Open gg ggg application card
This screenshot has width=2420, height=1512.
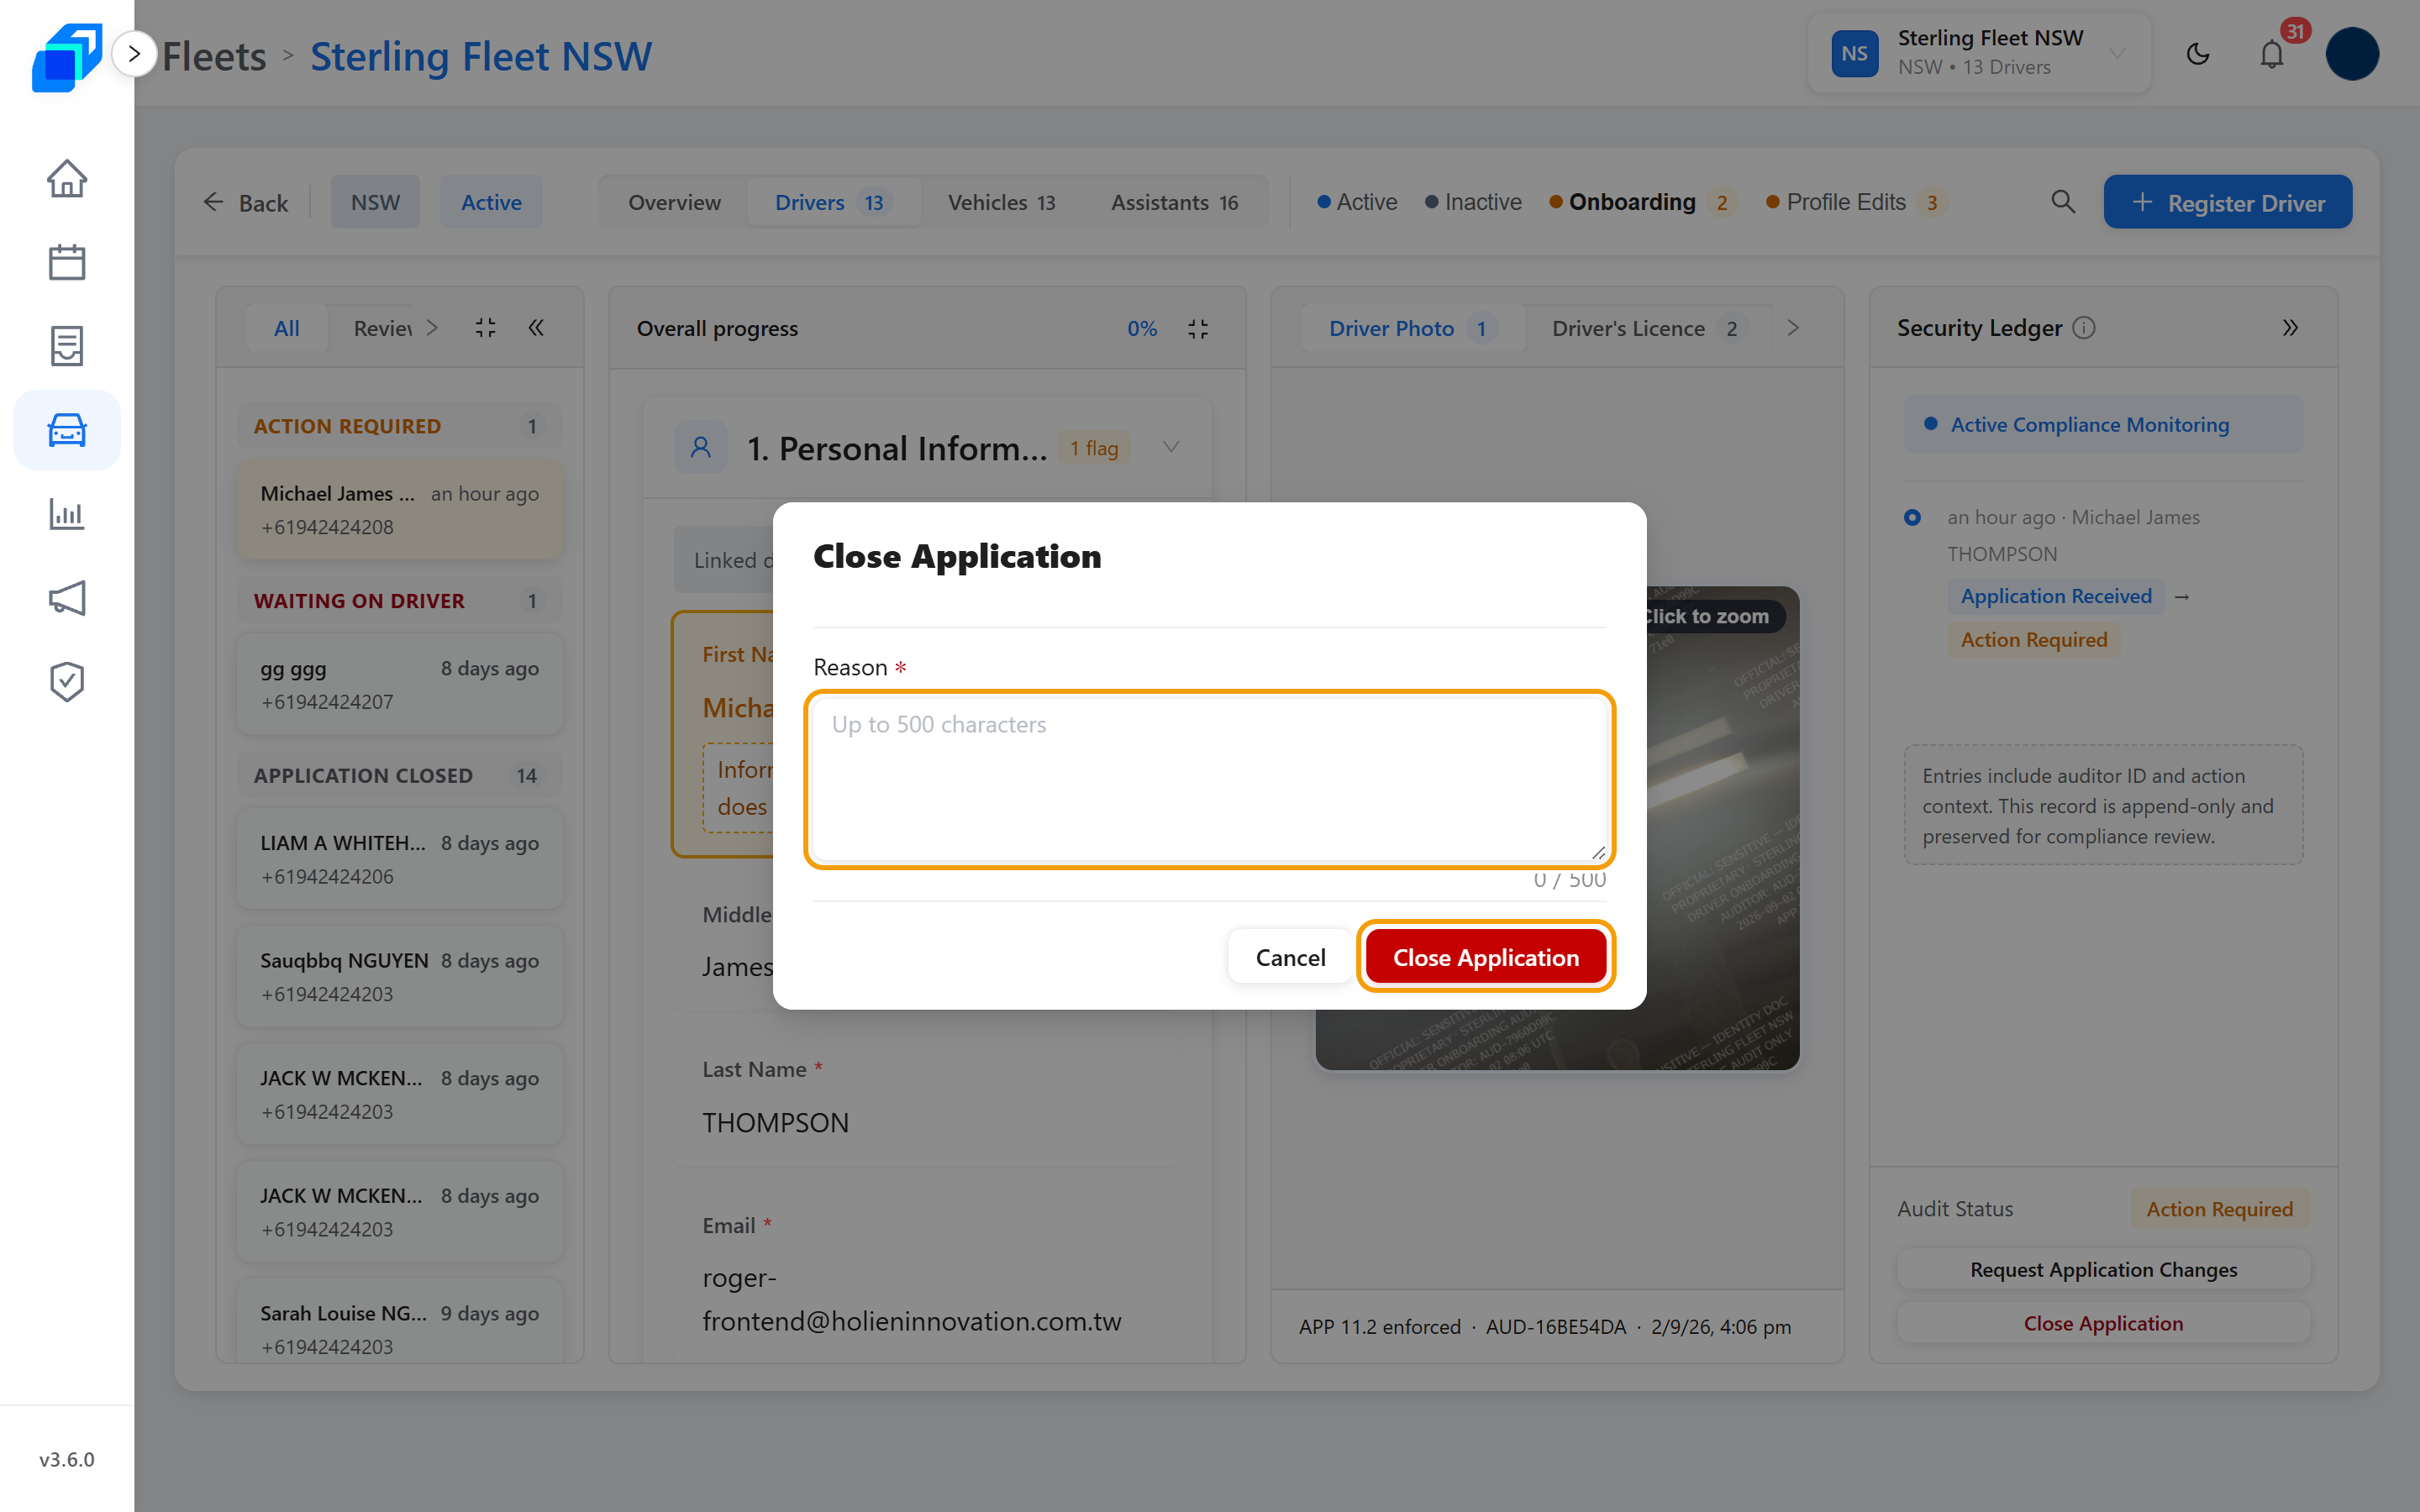point(399,685)
